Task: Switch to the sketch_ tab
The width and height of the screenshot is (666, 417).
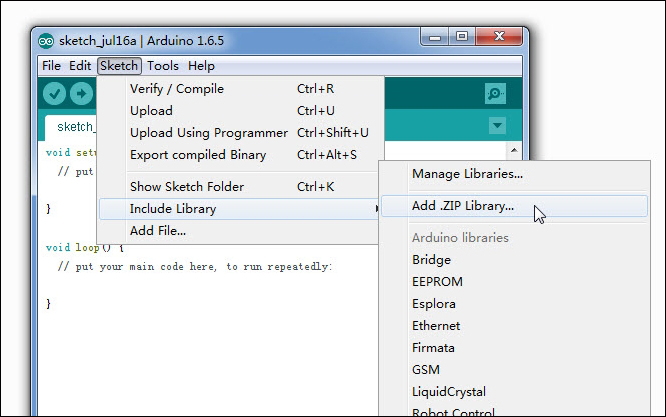Action: coord(71,127)
